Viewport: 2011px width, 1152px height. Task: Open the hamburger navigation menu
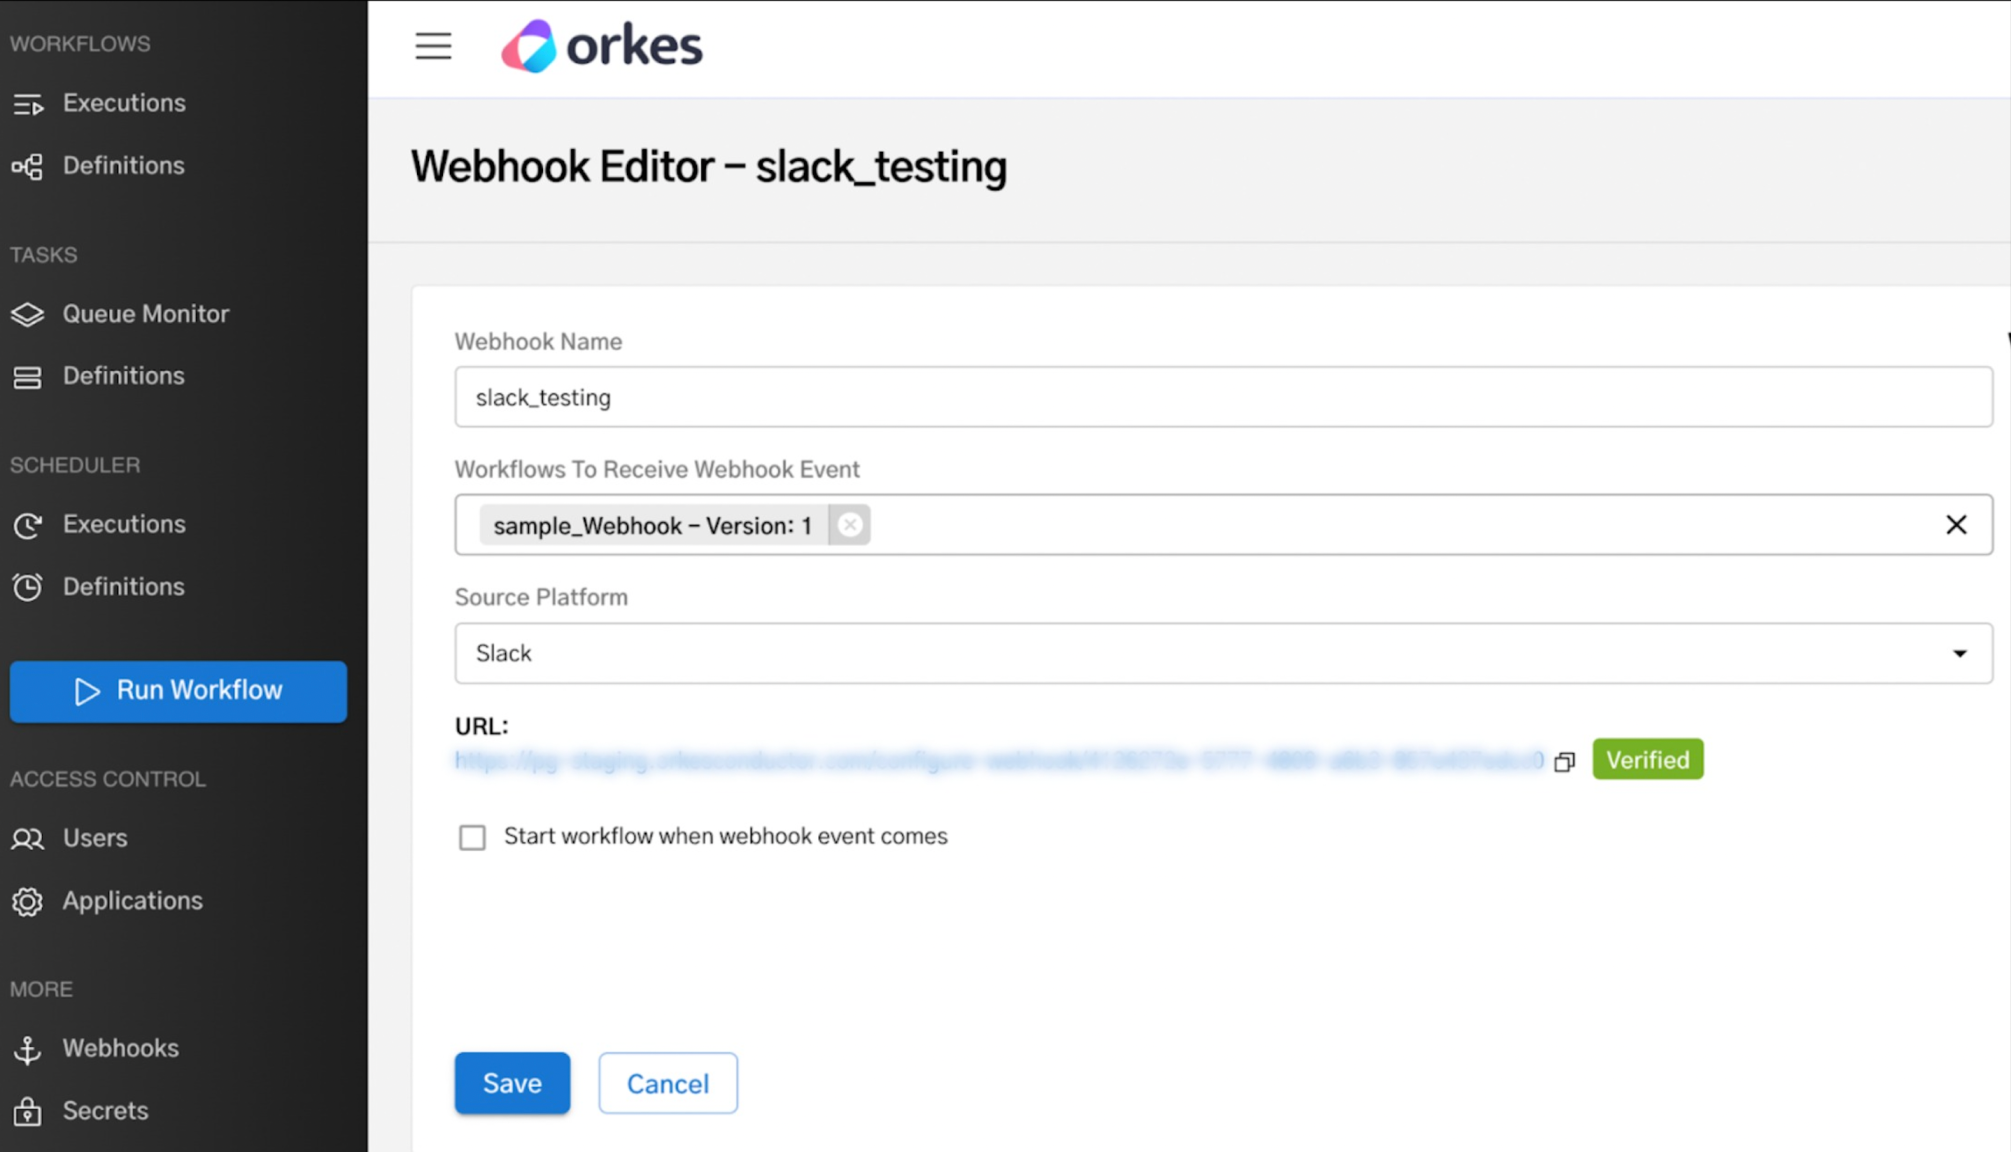433,47
